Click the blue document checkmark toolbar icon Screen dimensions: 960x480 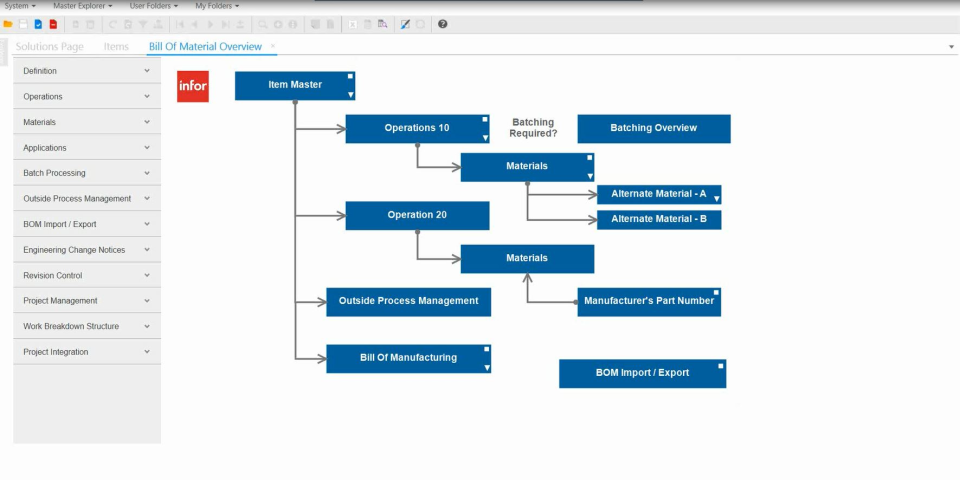pos(38,24)
